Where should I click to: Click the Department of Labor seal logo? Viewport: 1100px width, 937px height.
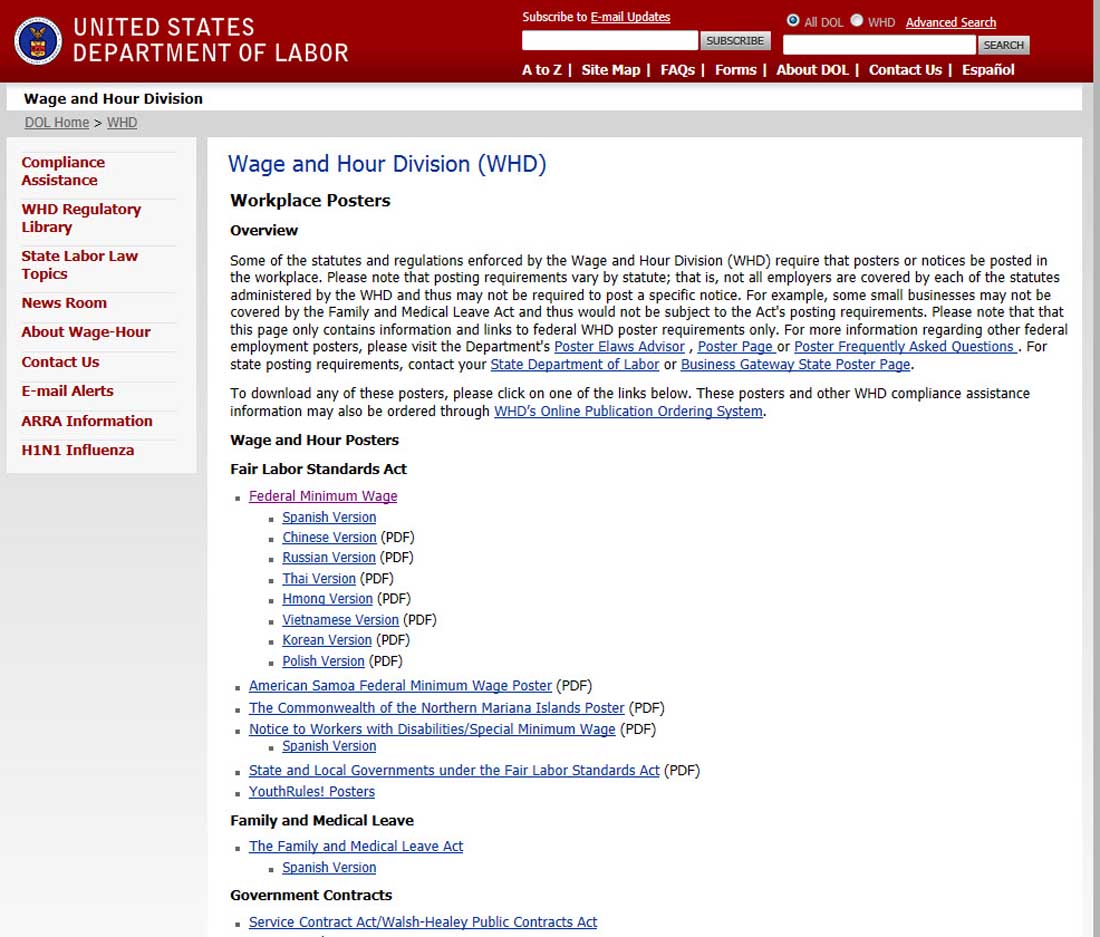(x=38, y=41)
